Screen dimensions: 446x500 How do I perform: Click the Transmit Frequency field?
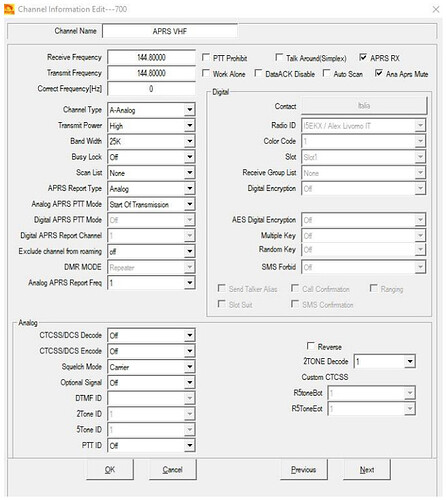[151, 73]
